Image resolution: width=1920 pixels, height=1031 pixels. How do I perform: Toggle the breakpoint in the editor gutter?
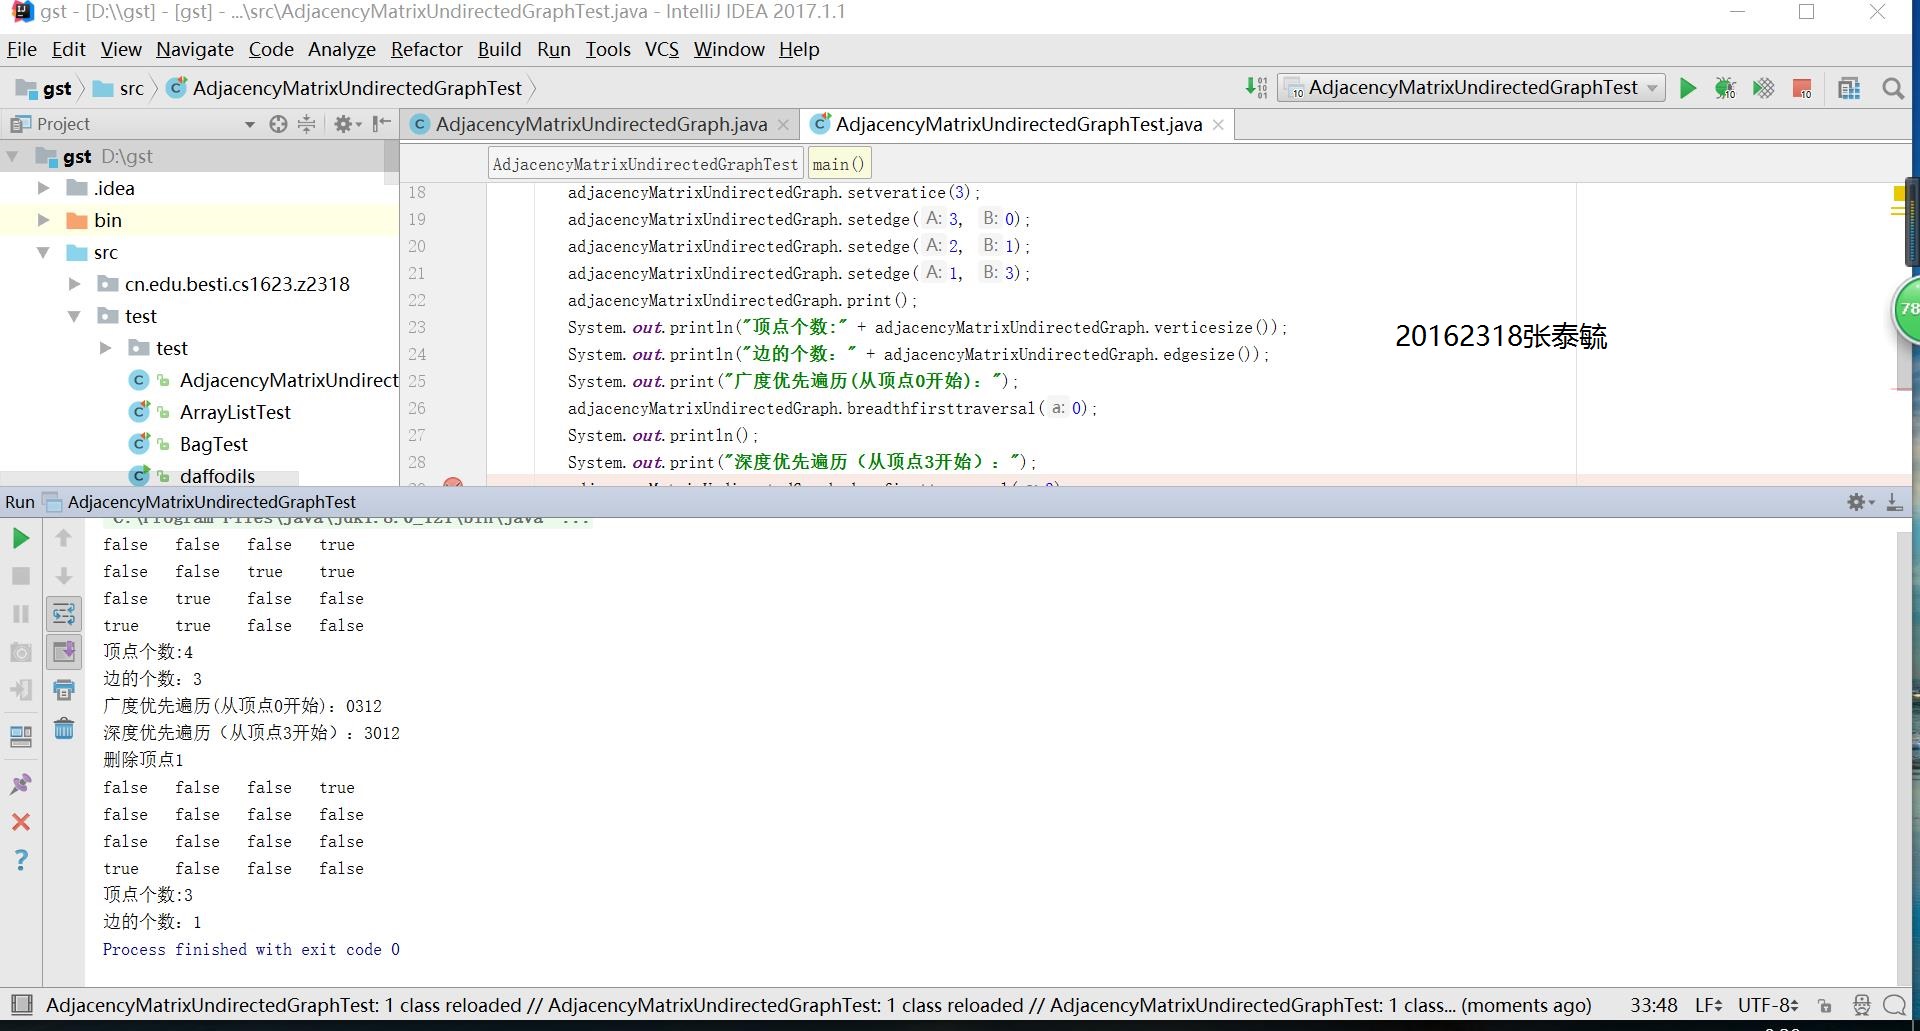453,483
